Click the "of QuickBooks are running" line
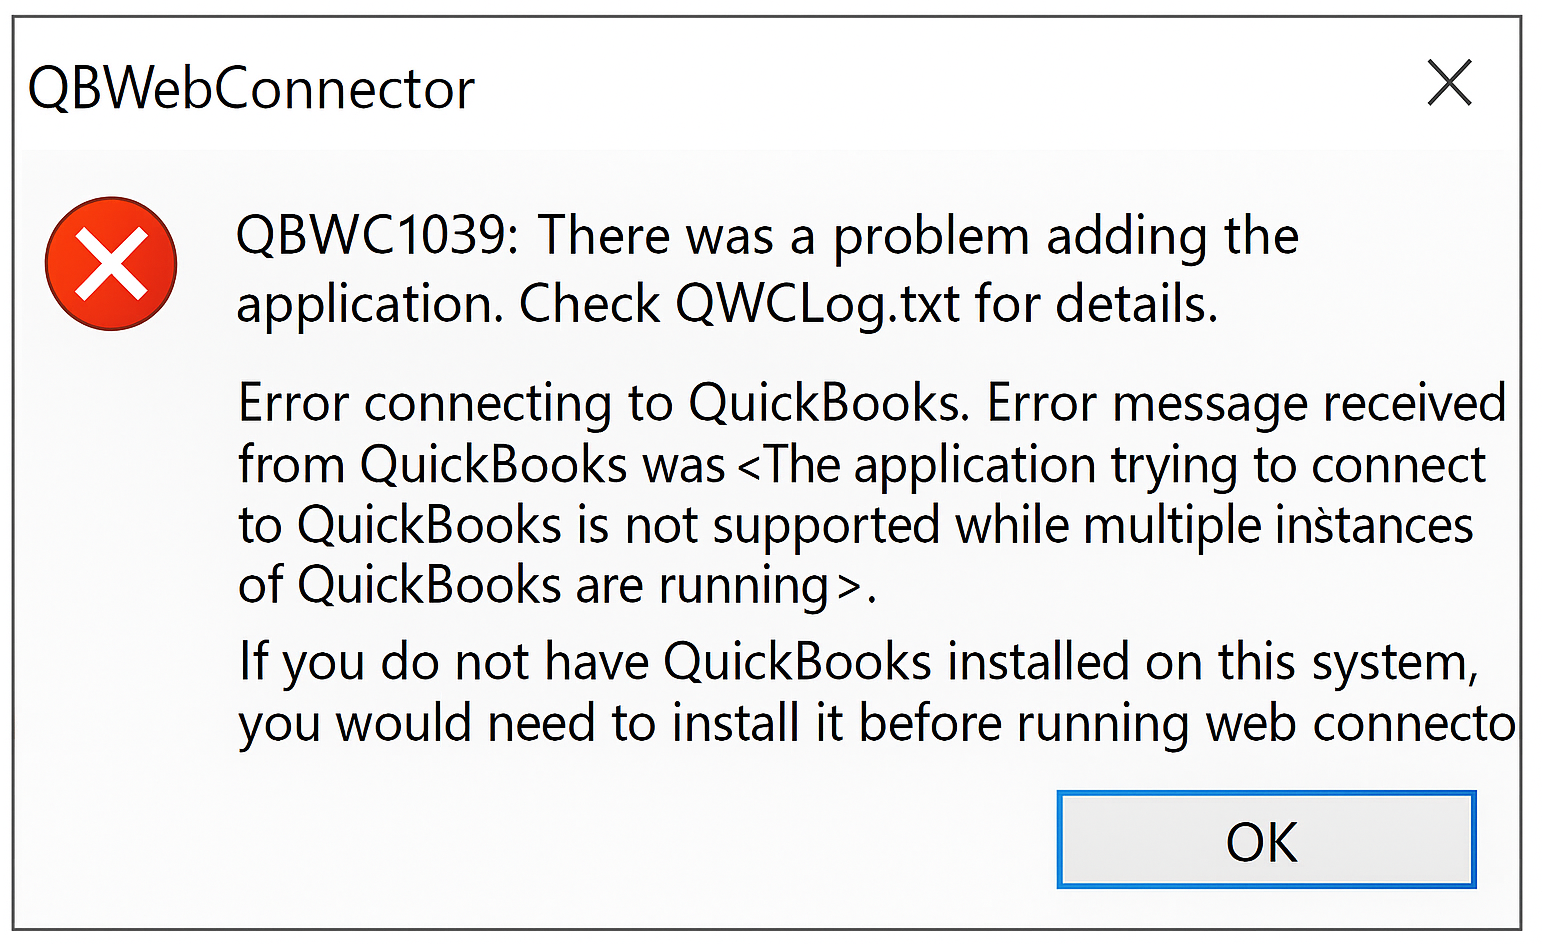 [x=533, y=585]
